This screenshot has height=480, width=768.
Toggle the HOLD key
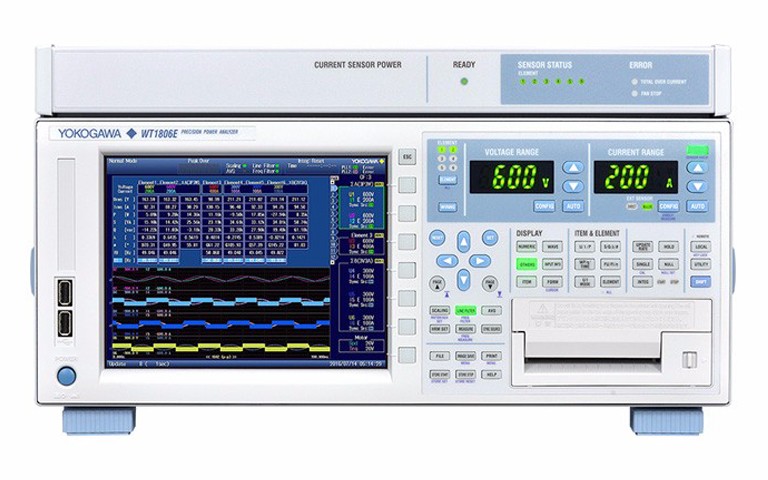point(669,245)
